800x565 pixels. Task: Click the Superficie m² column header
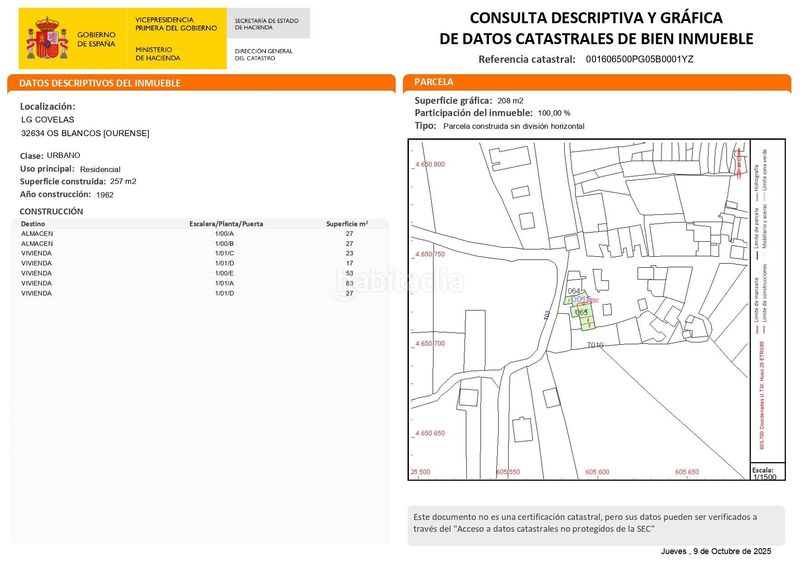[347, 224]
